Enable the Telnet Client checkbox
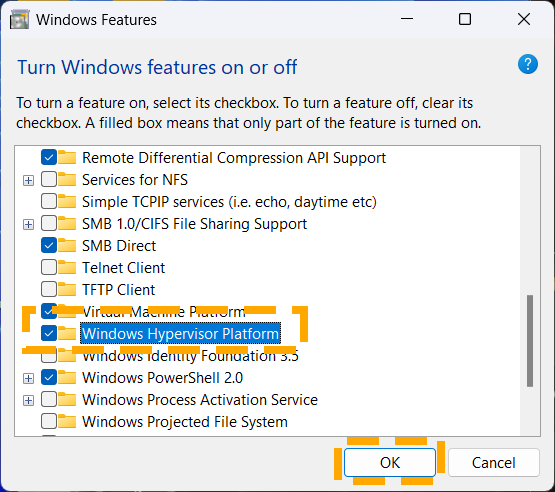The height and width of the screenshot is (492, 555). [x=49, y=267]
